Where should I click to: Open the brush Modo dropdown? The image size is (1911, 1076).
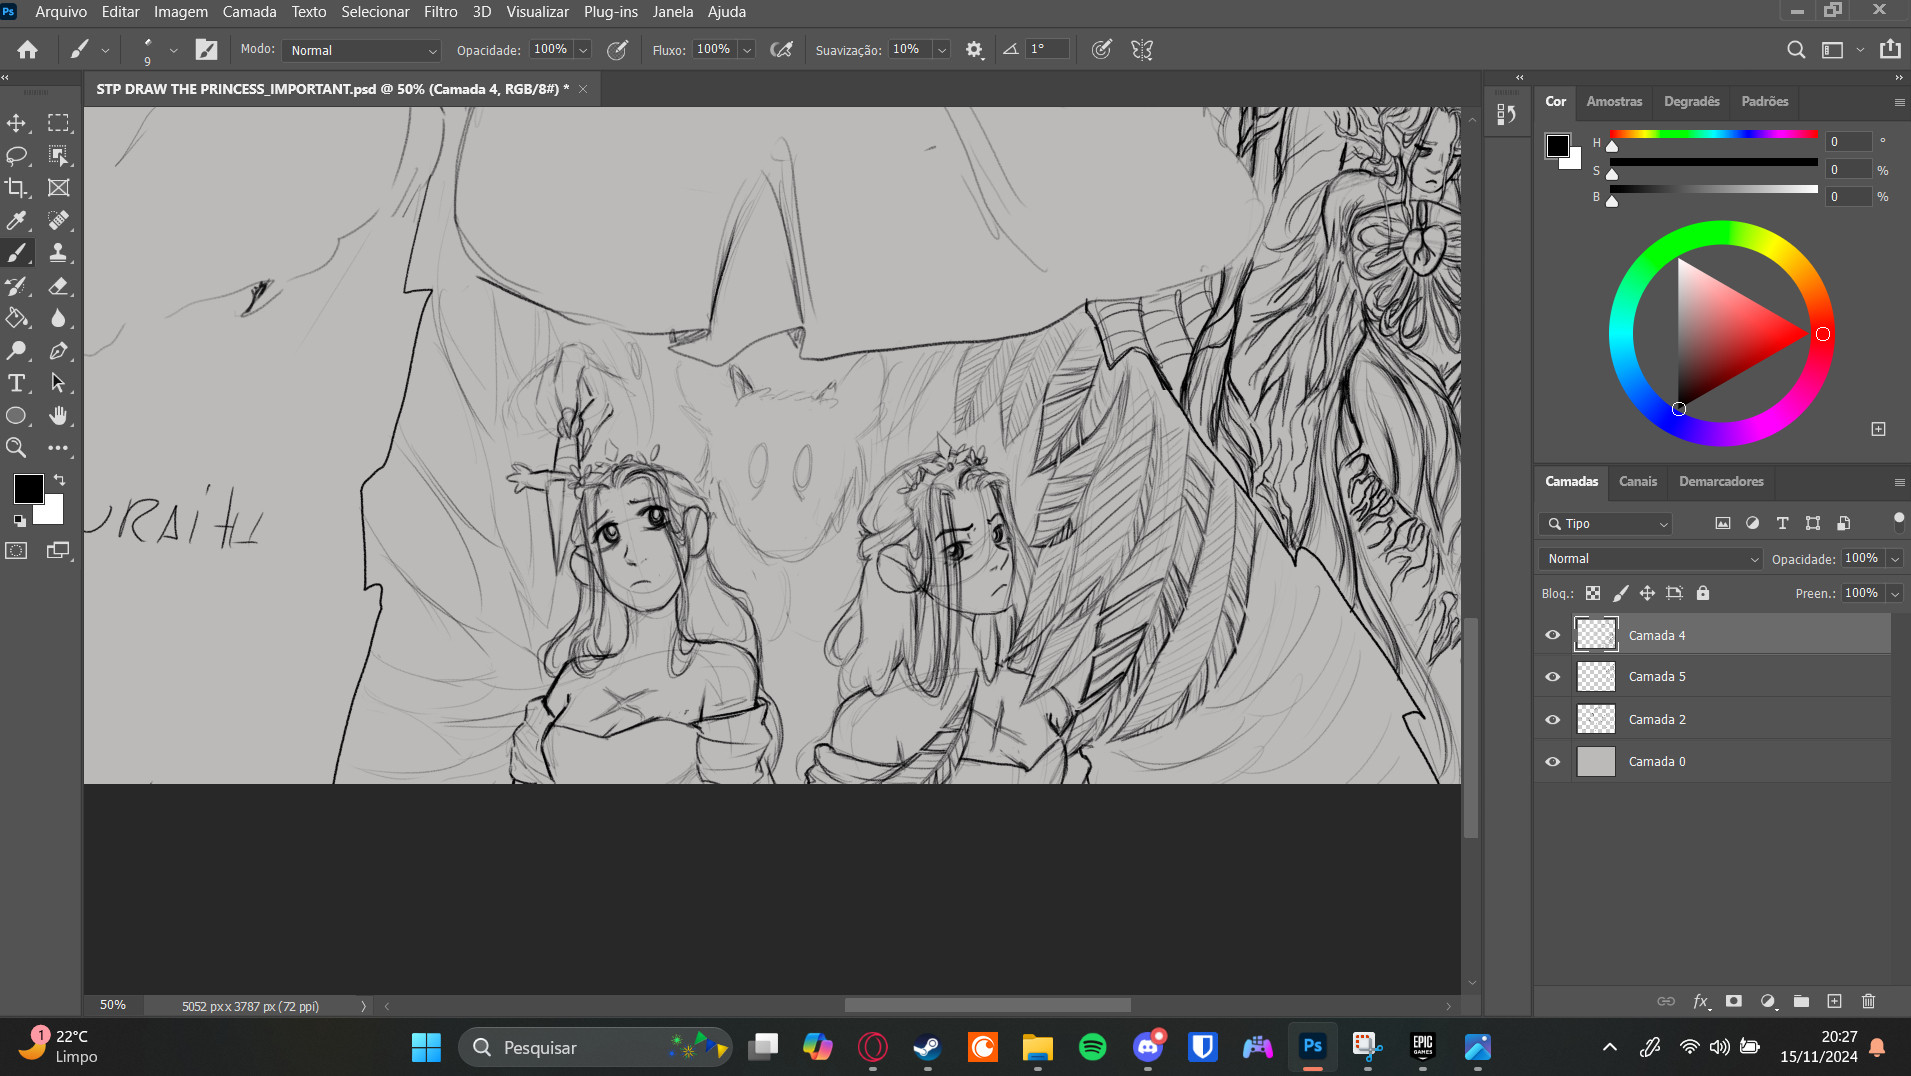point(362,50)
